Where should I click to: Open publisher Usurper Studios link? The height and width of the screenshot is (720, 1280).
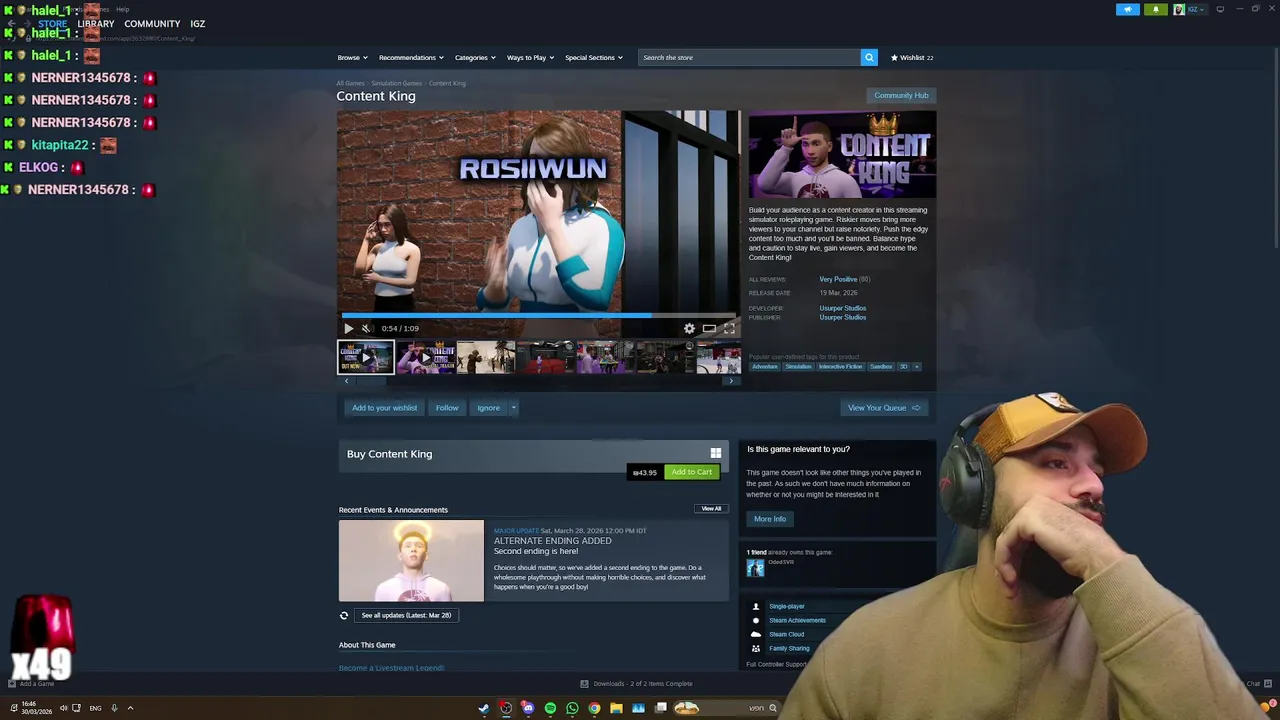843,317
